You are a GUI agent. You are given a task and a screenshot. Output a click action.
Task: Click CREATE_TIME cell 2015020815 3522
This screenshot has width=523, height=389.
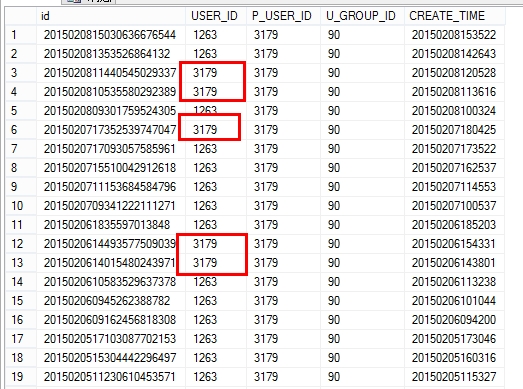click(454, 35)
